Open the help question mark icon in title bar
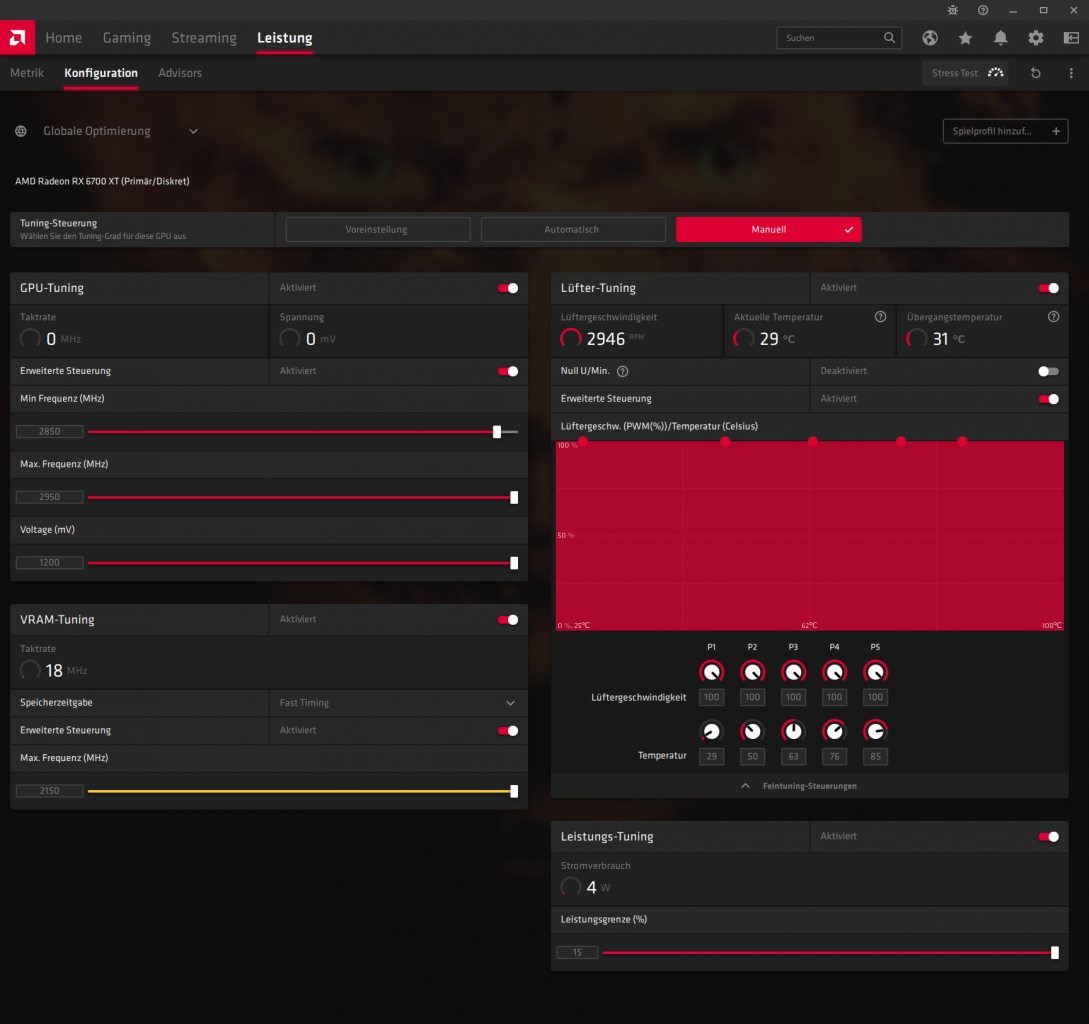This screenshot has height=1024, width=1089. (x=983, y=10)
